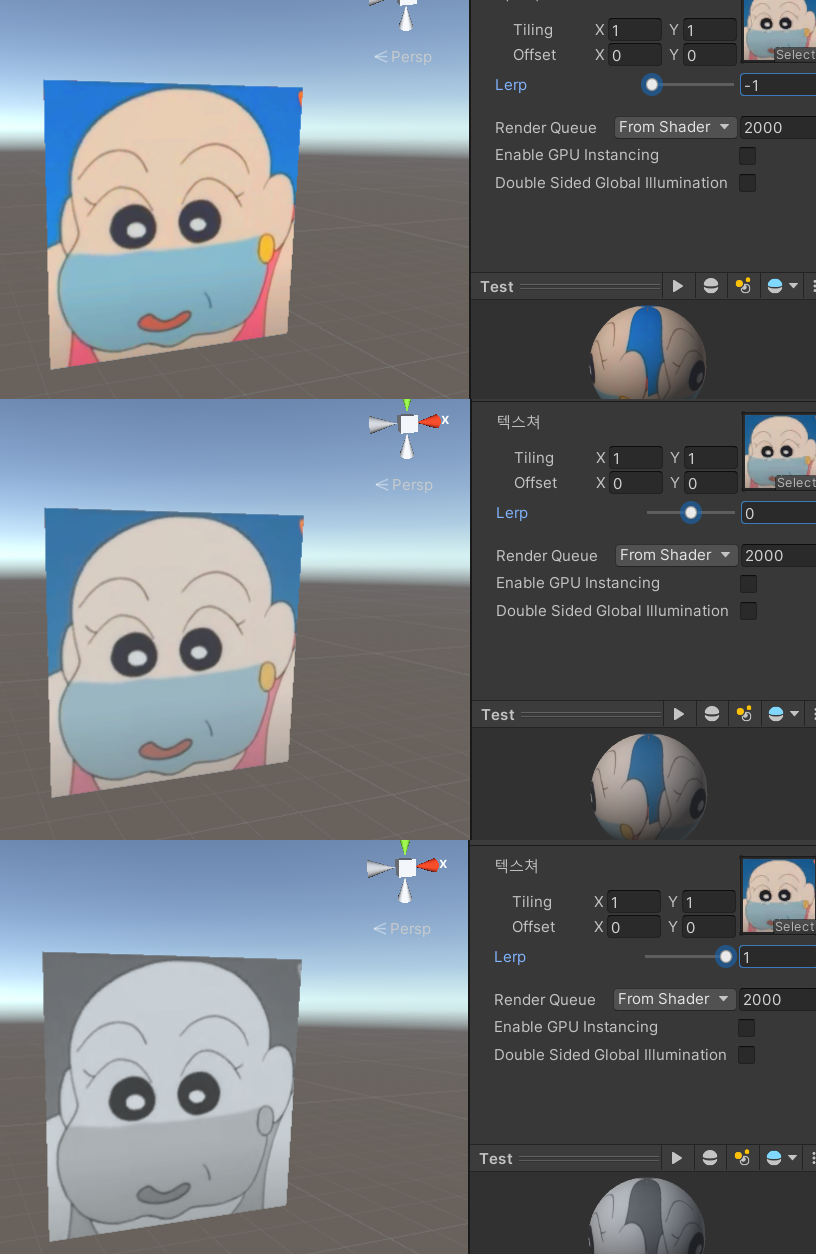This screenshot has height=1254, width=816.
Task: Play the Test preview where Lerp is -1
Action: (678, 286)
